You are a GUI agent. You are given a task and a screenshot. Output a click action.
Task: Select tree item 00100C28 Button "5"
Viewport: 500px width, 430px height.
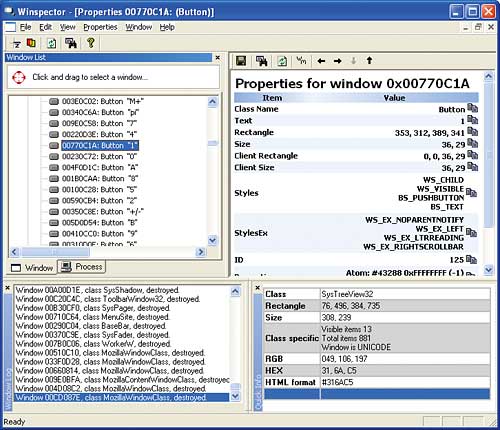tap(99, 189)
